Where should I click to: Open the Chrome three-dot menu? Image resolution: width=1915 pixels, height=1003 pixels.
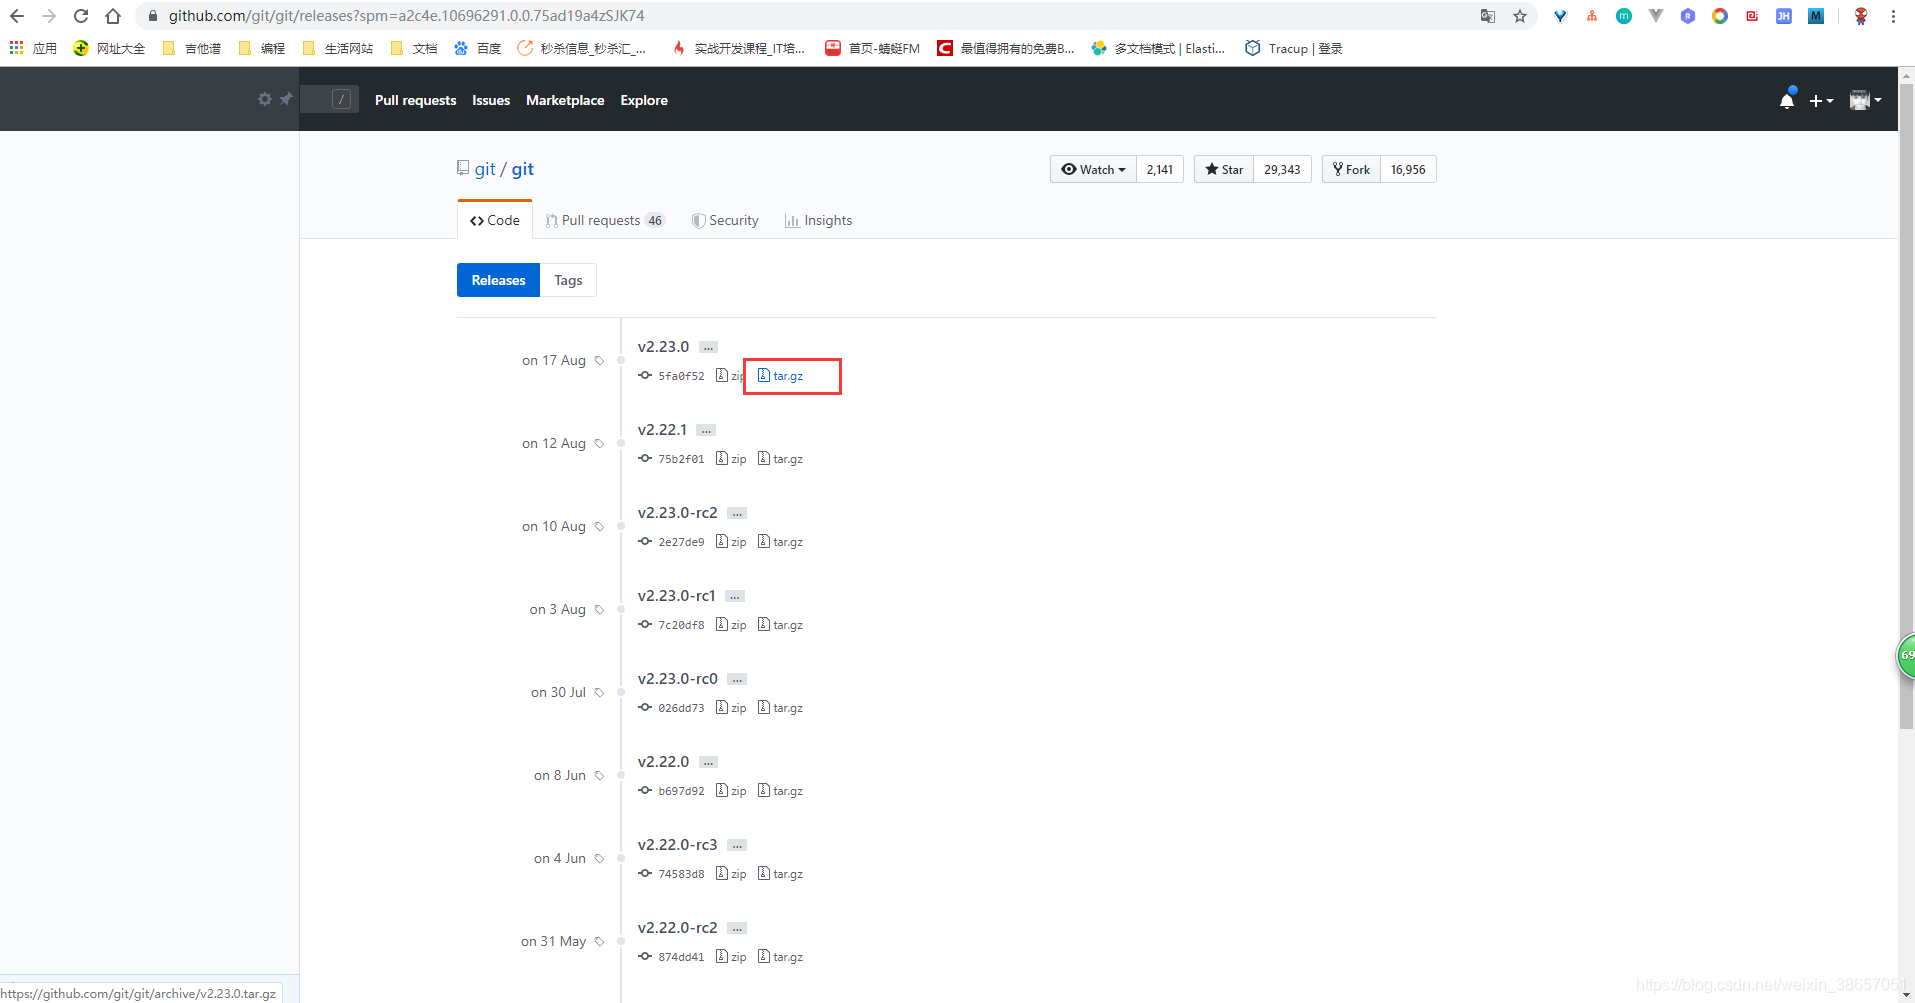(1893, 16)
